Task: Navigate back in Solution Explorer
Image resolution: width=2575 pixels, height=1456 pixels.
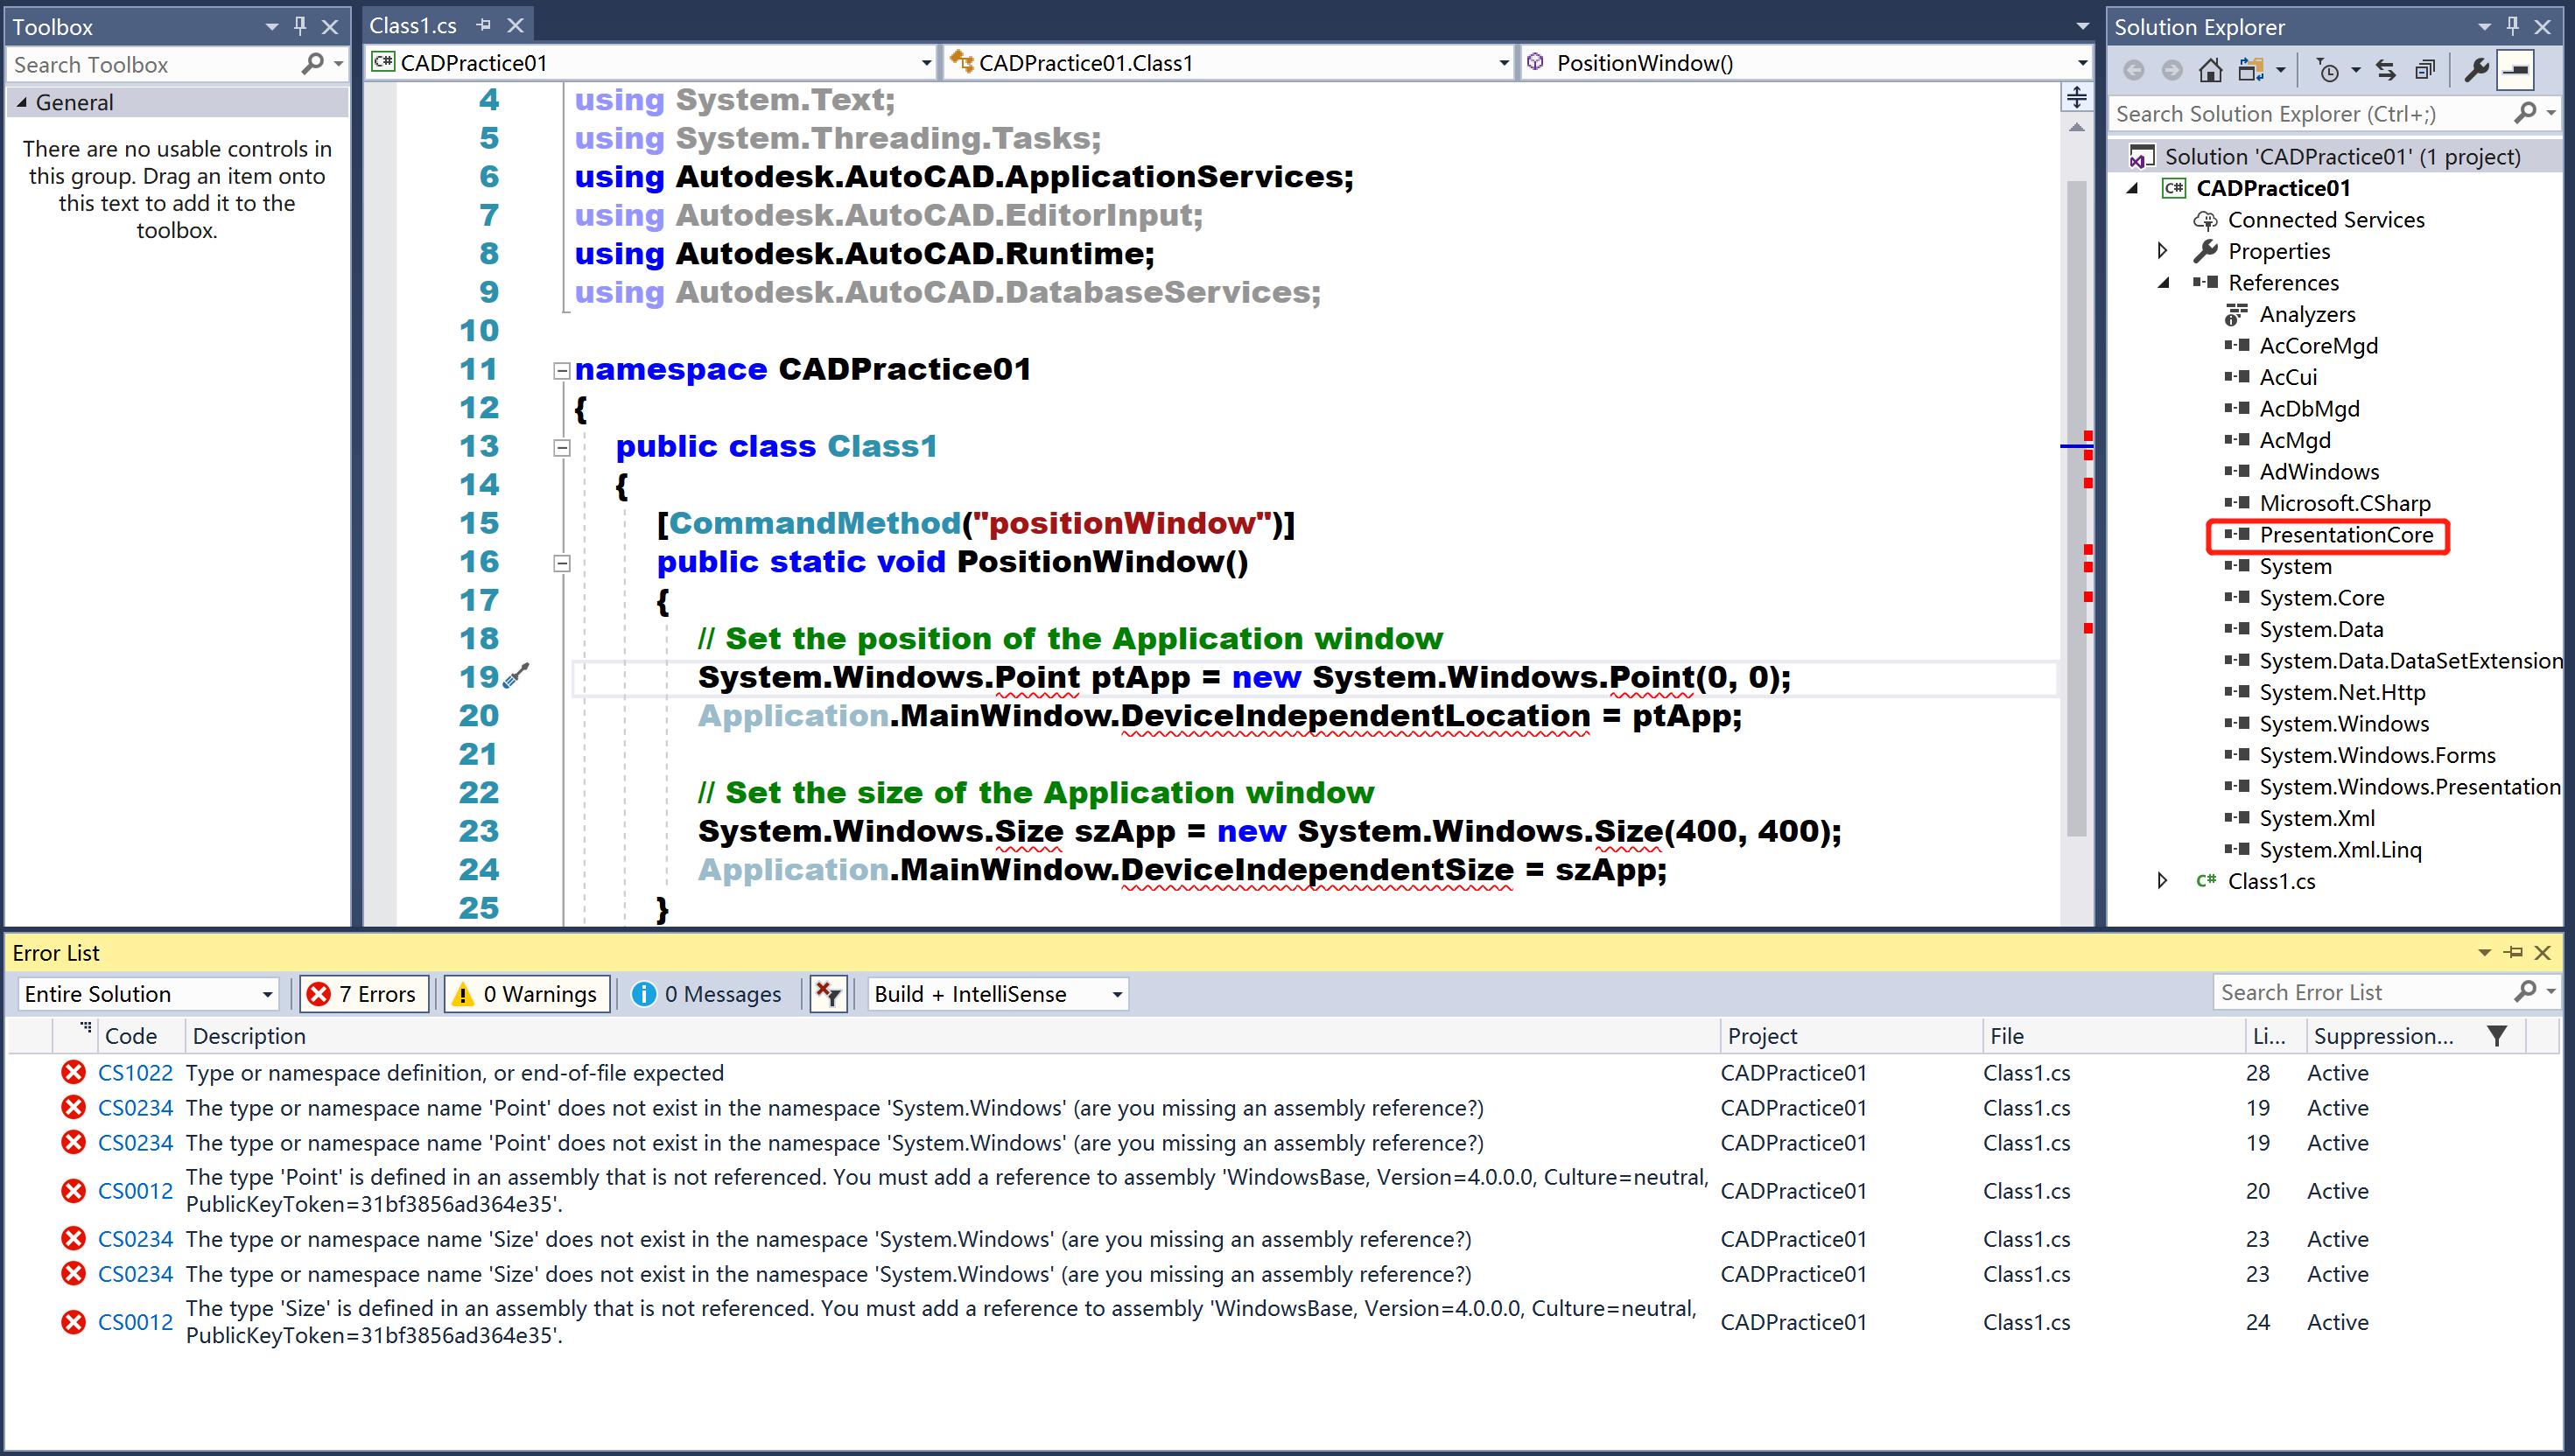Action: (2134, 69)
